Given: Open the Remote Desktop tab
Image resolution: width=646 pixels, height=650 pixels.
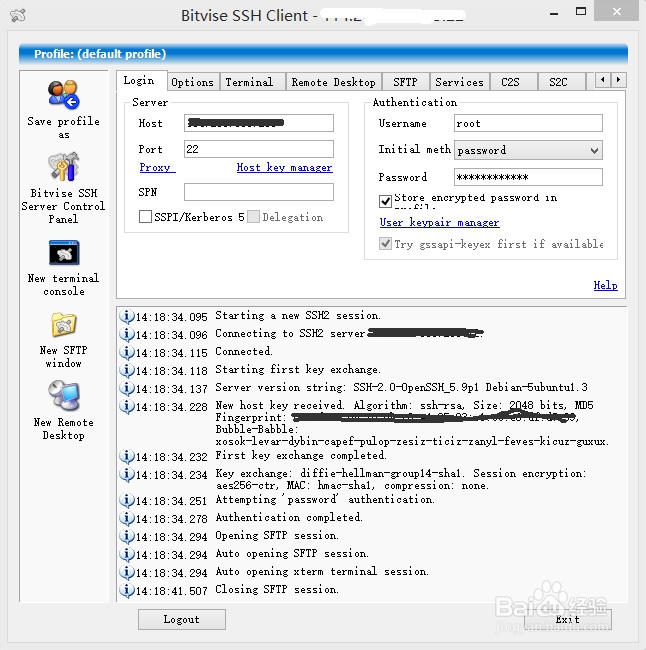Looking at the screenshot, I should point(333,82).
